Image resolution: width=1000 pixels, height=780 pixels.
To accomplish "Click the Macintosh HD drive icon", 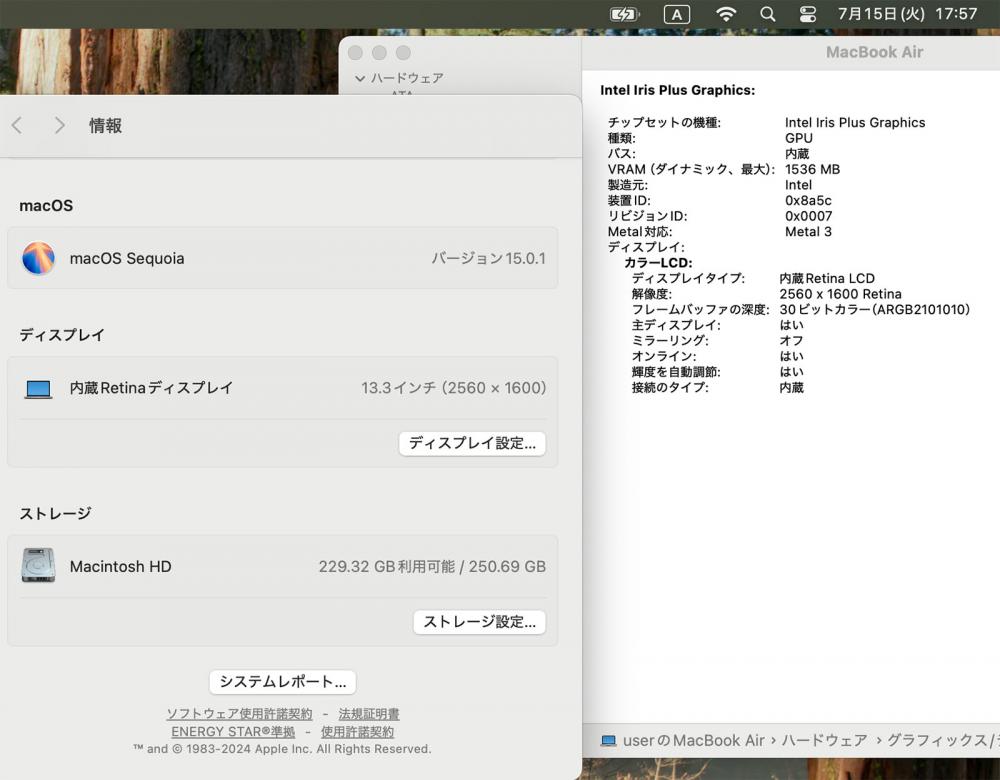I will pos(38,566).
